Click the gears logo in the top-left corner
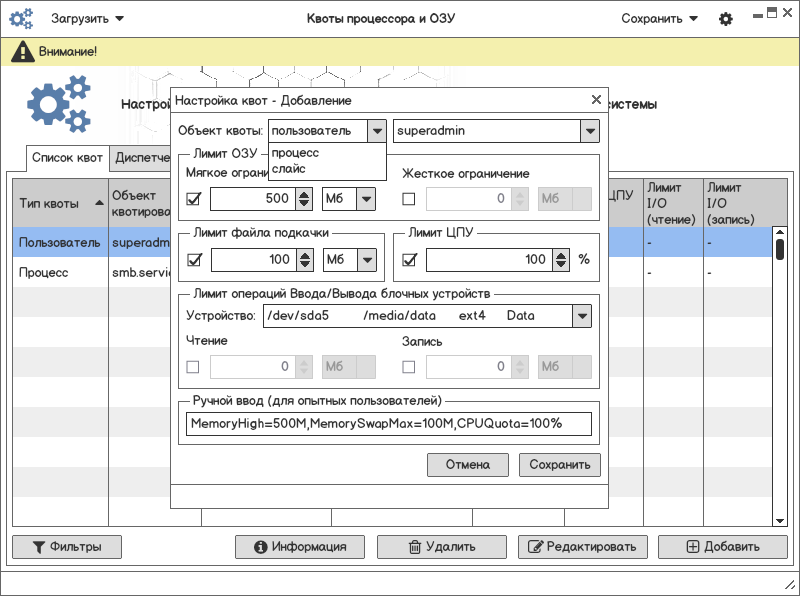Image resolution: width=800 pixels, height=596 pixels. 22,19
